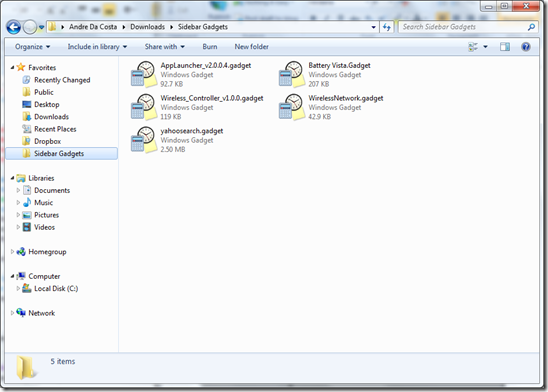Open Help via the blue question icon
Screen dimensions: 548x392
[x=526, y=47]
